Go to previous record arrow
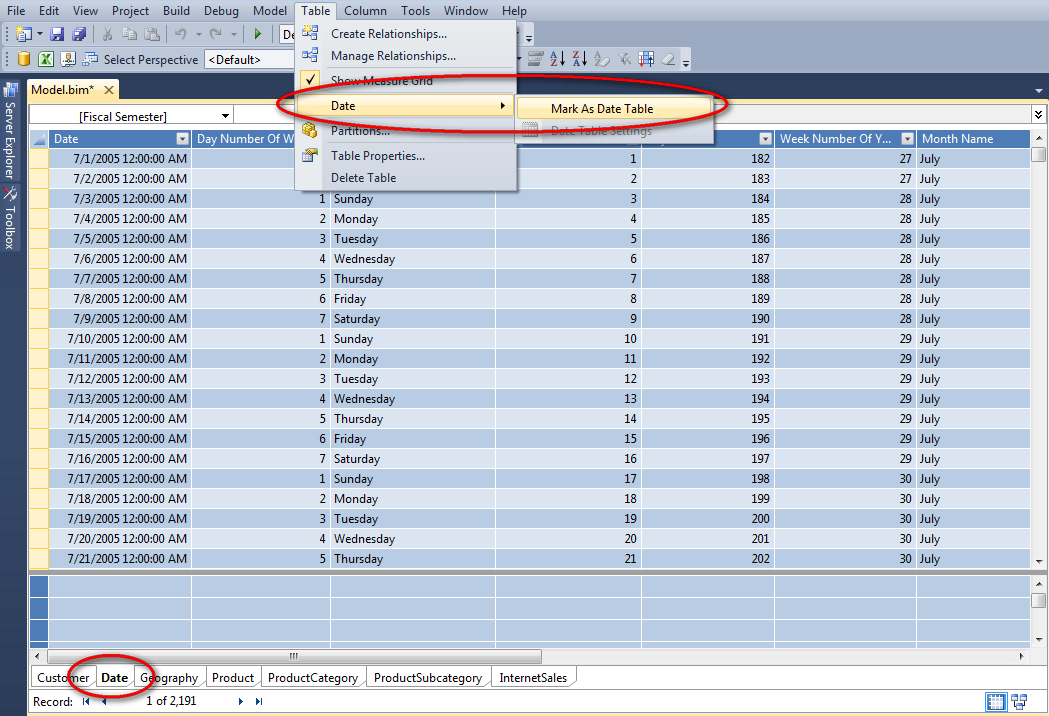 104,701
